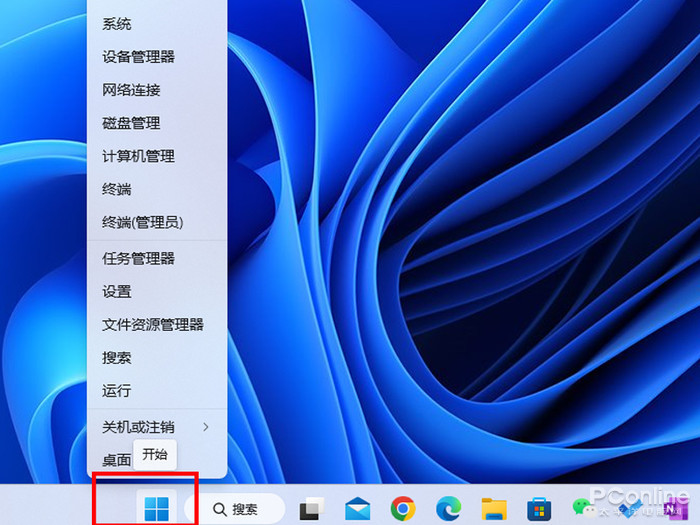Open 磁盘管理 from the menu
This screenshot has height=525, width=700.
coord(157,123)
